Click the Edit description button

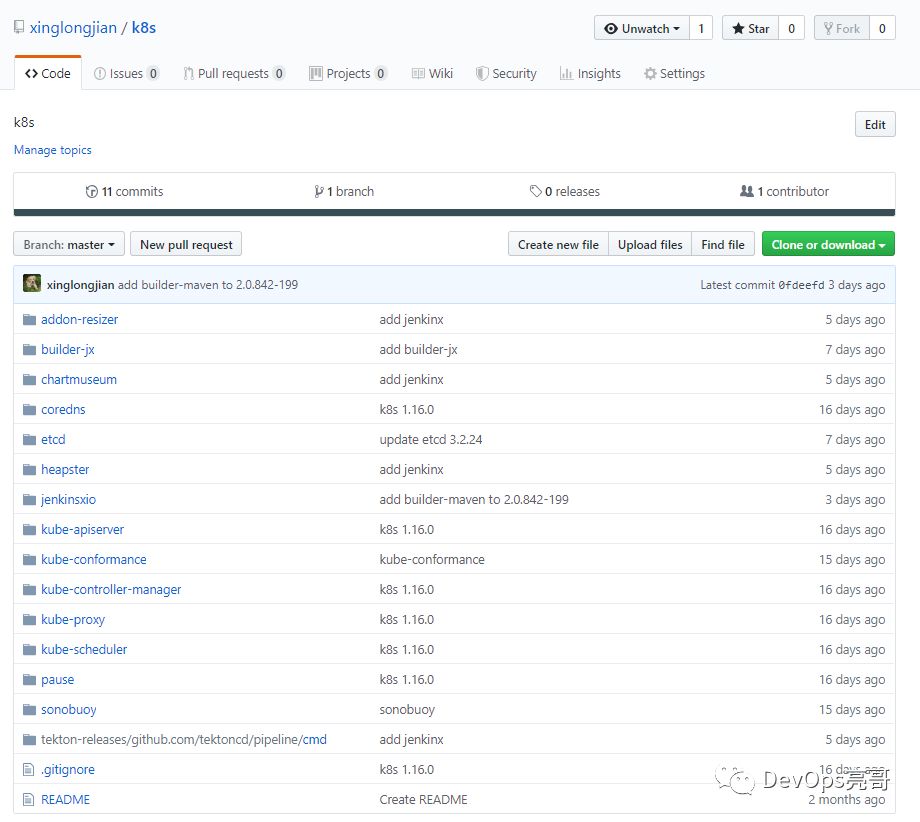click(875, 124)
